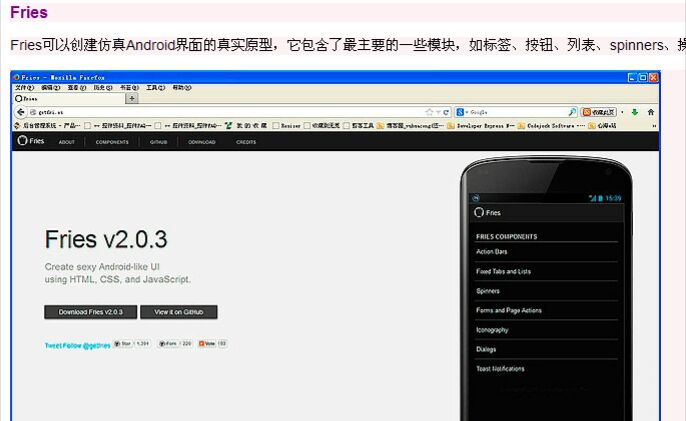Open the 编辑 menu
This screenshot has width=686, height=421.
(50, 88)
